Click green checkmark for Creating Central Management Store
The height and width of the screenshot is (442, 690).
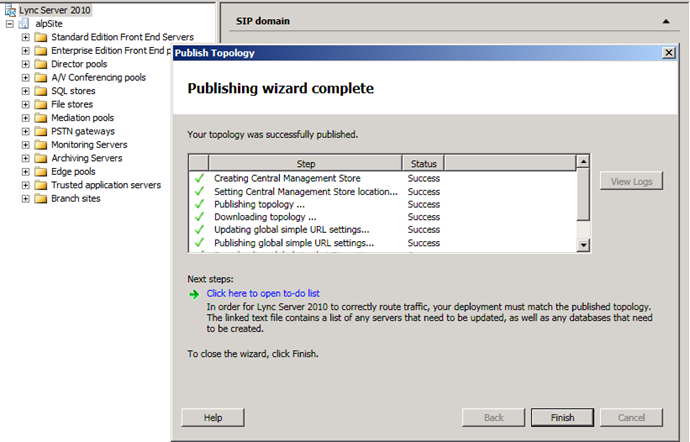pos(199,178)
